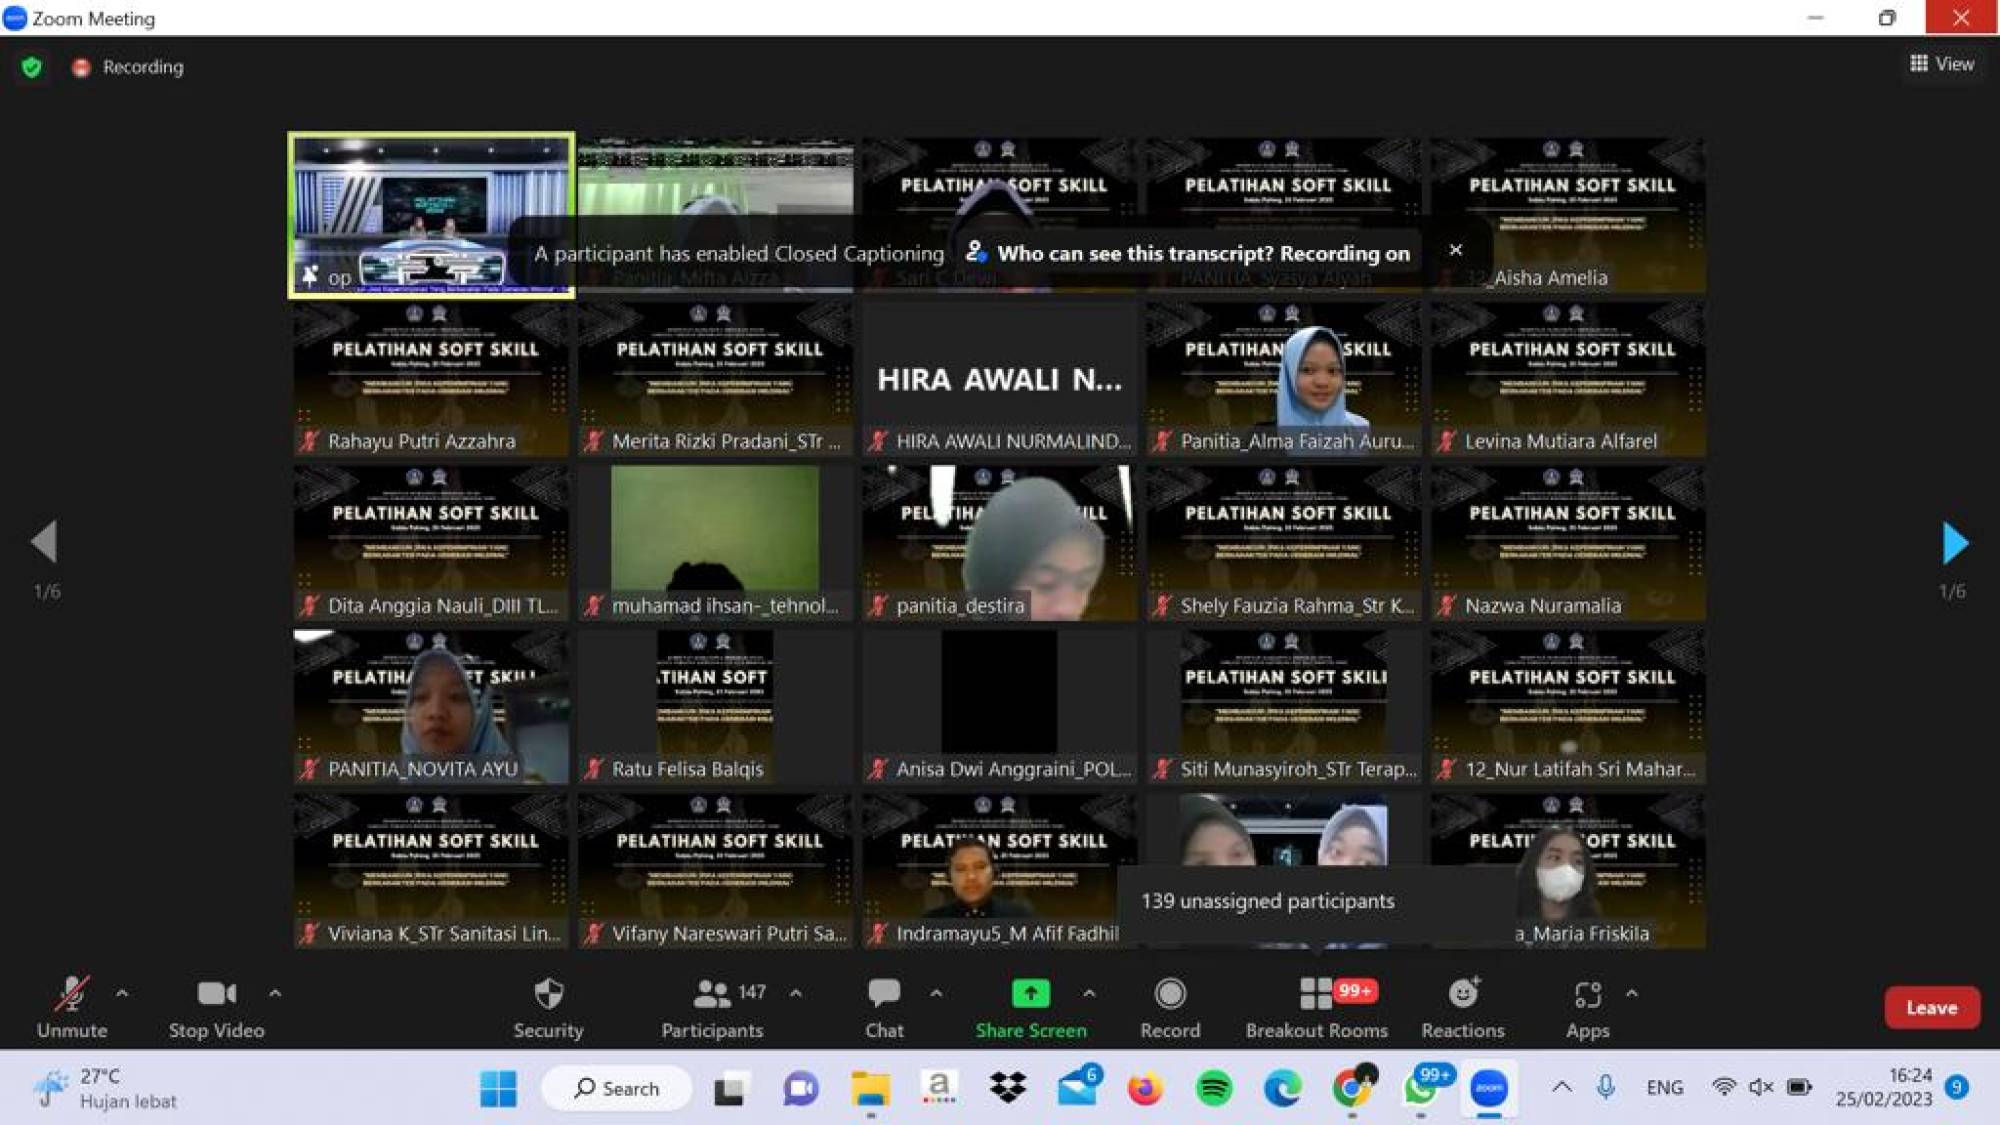Toggle system volume mute in tray
This screenshot has height=1125, width=2000.
coord(1761,1087)
